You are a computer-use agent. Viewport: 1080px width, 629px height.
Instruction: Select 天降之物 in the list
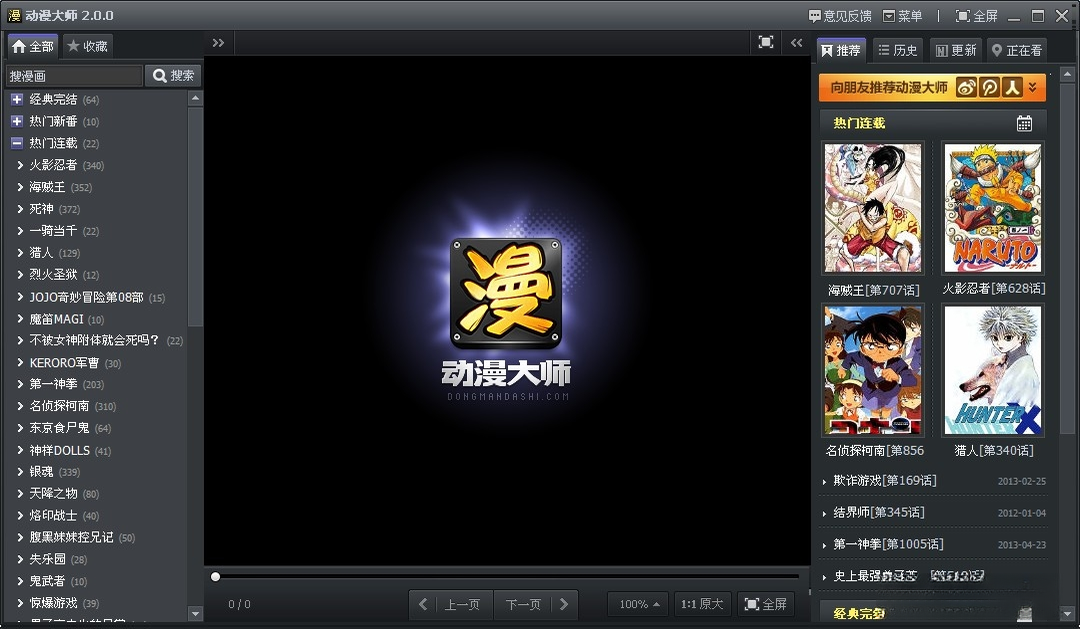(x=53, y=493)
